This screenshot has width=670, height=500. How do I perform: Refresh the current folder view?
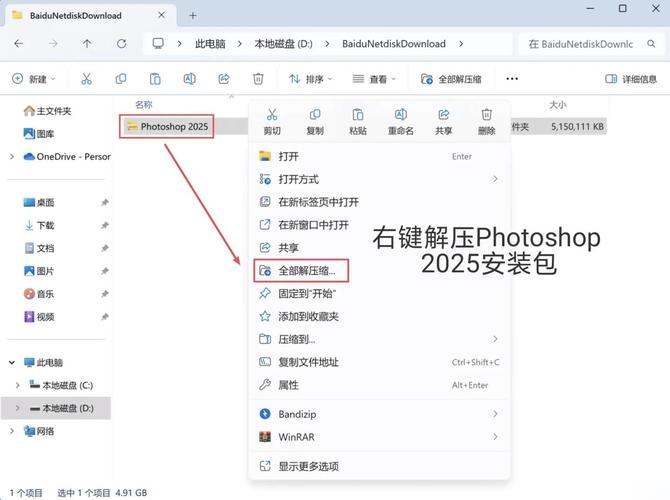(121, 44)
